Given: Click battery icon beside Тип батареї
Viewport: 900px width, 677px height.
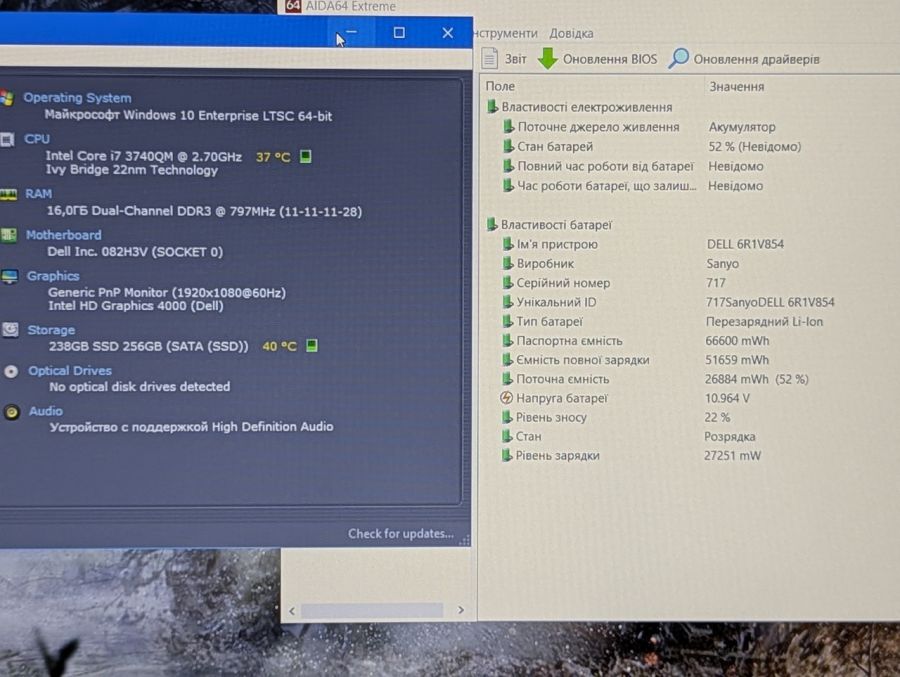Looking at the screenshot, I should (x=507, y=322).
